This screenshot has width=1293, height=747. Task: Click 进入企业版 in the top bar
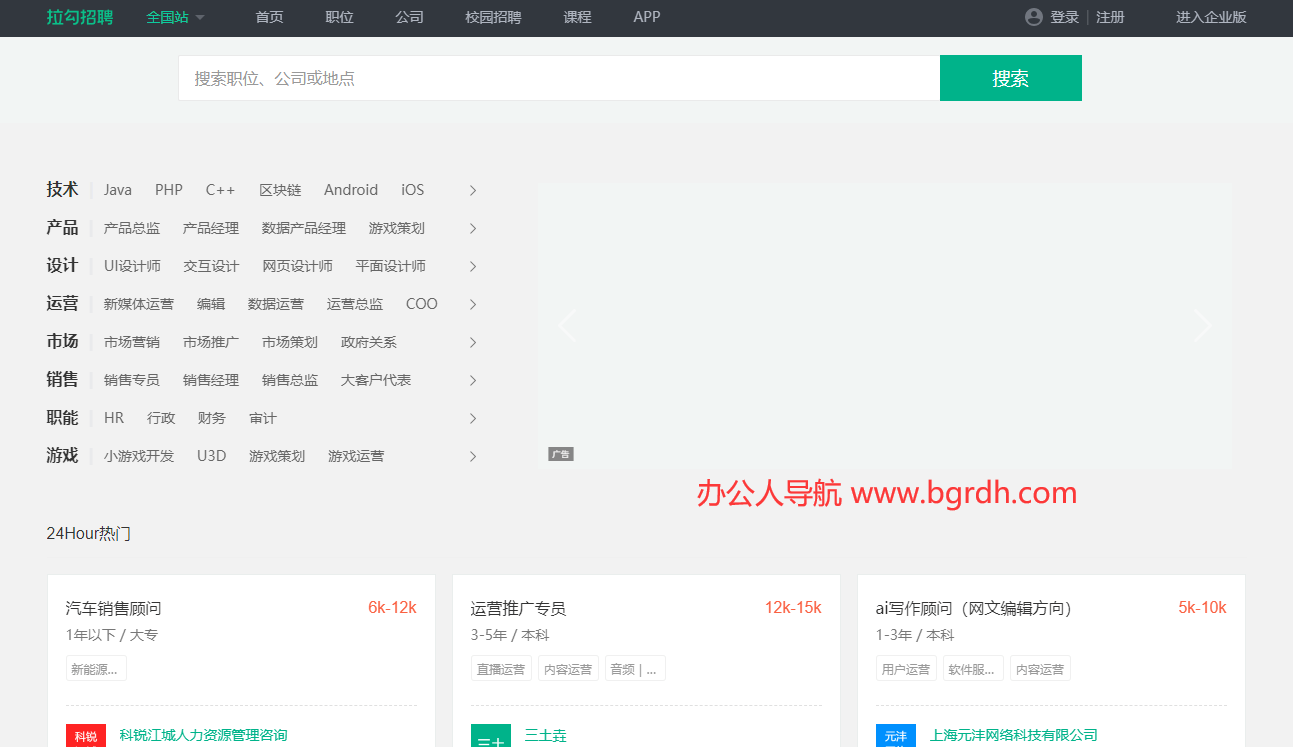click(1211, 17)
